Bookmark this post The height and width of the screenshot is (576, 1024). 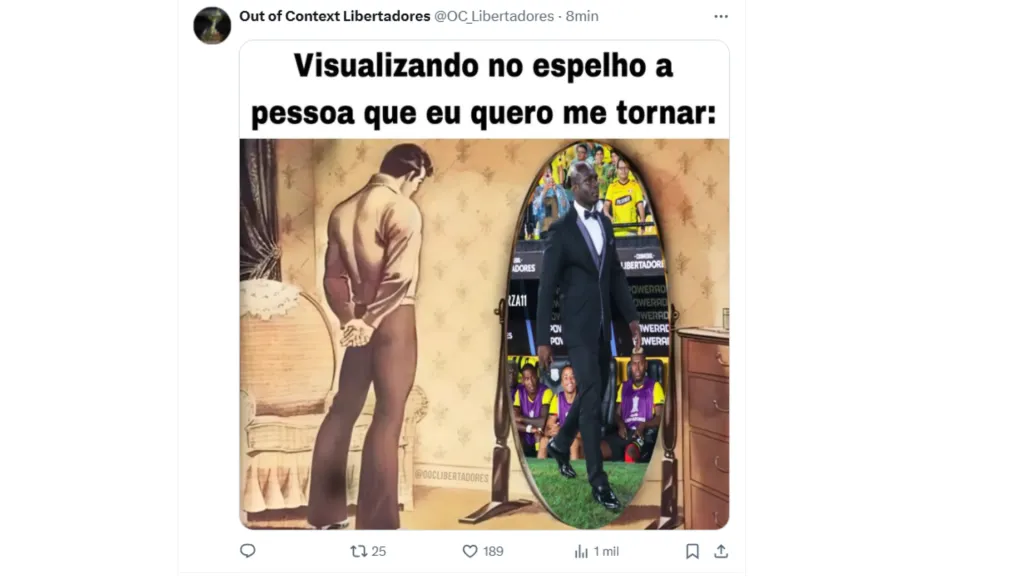(692, 552)
